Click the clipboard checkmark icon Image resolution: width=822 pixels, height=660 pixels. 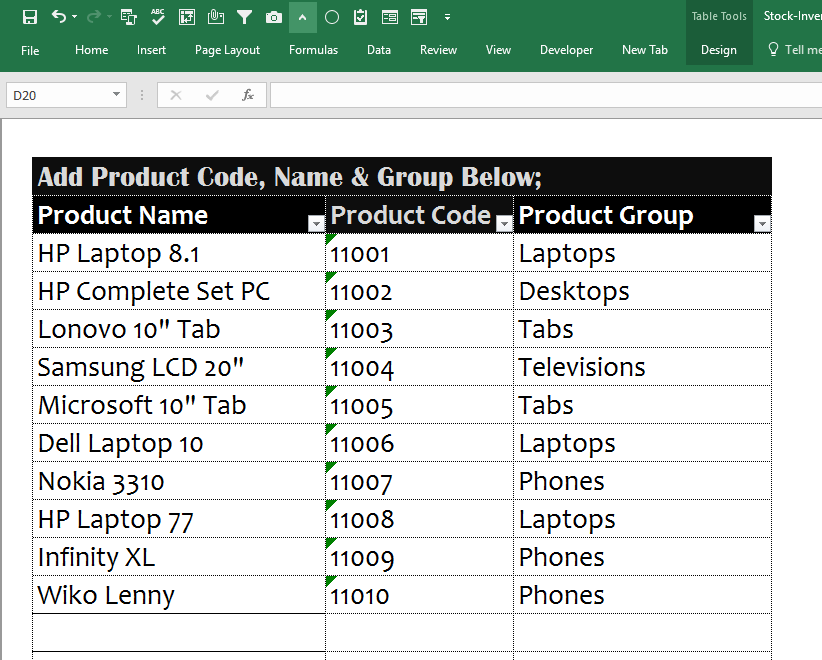click(x=361, y=17)
